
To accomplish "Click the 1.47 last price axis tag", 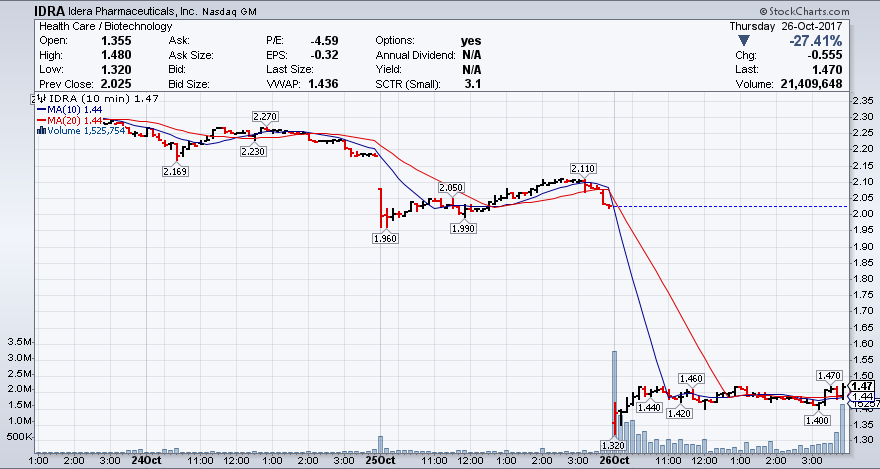I will [x=863, y=386].
